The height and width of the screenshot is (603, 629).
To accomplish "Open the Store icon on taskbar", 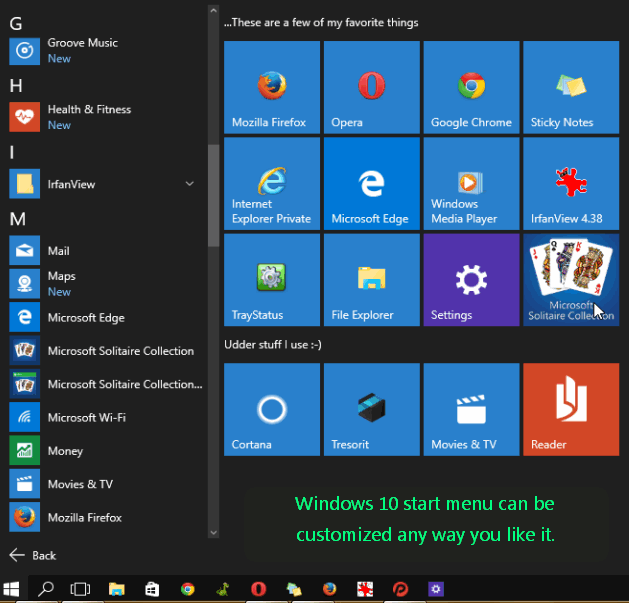I will pyautogui.click(x=152, y=589).
